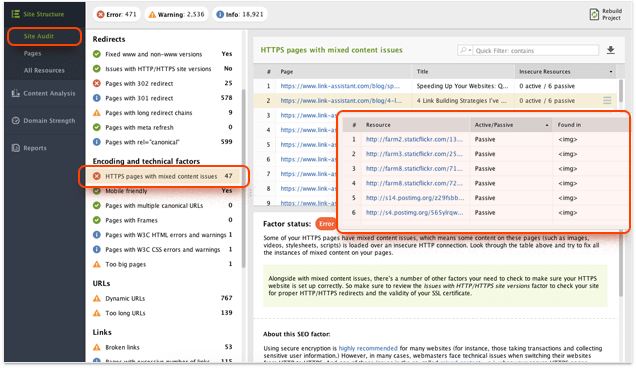Open the Insecure Resources column dropdown arrow
This screenshot has width=636, height=368.
611,72
